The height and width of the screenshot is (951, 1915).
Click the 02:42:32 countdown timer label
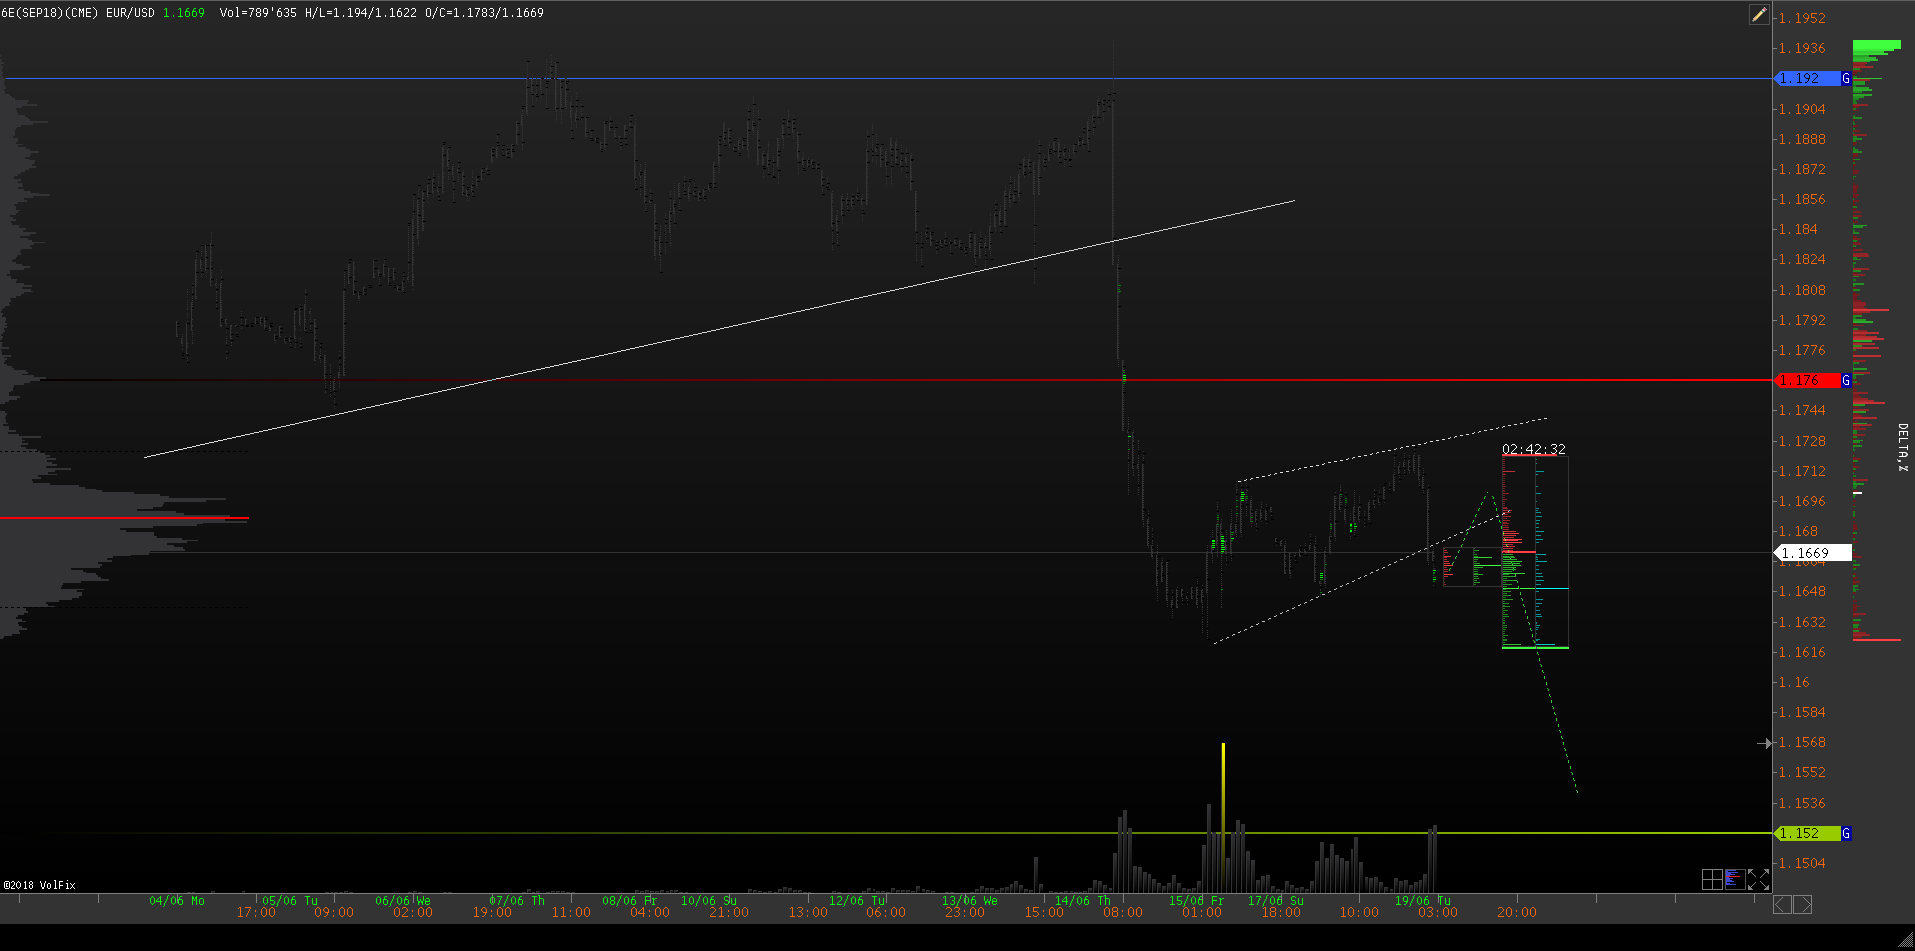tap(1533, 449)
